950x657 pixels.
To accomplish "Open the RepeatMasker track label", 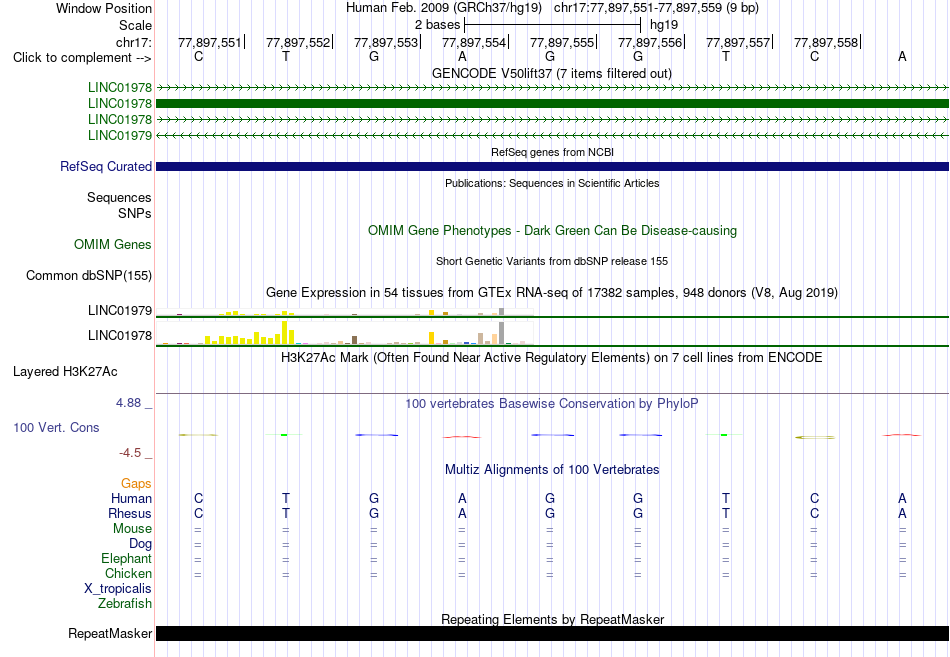I will point(110,633).
